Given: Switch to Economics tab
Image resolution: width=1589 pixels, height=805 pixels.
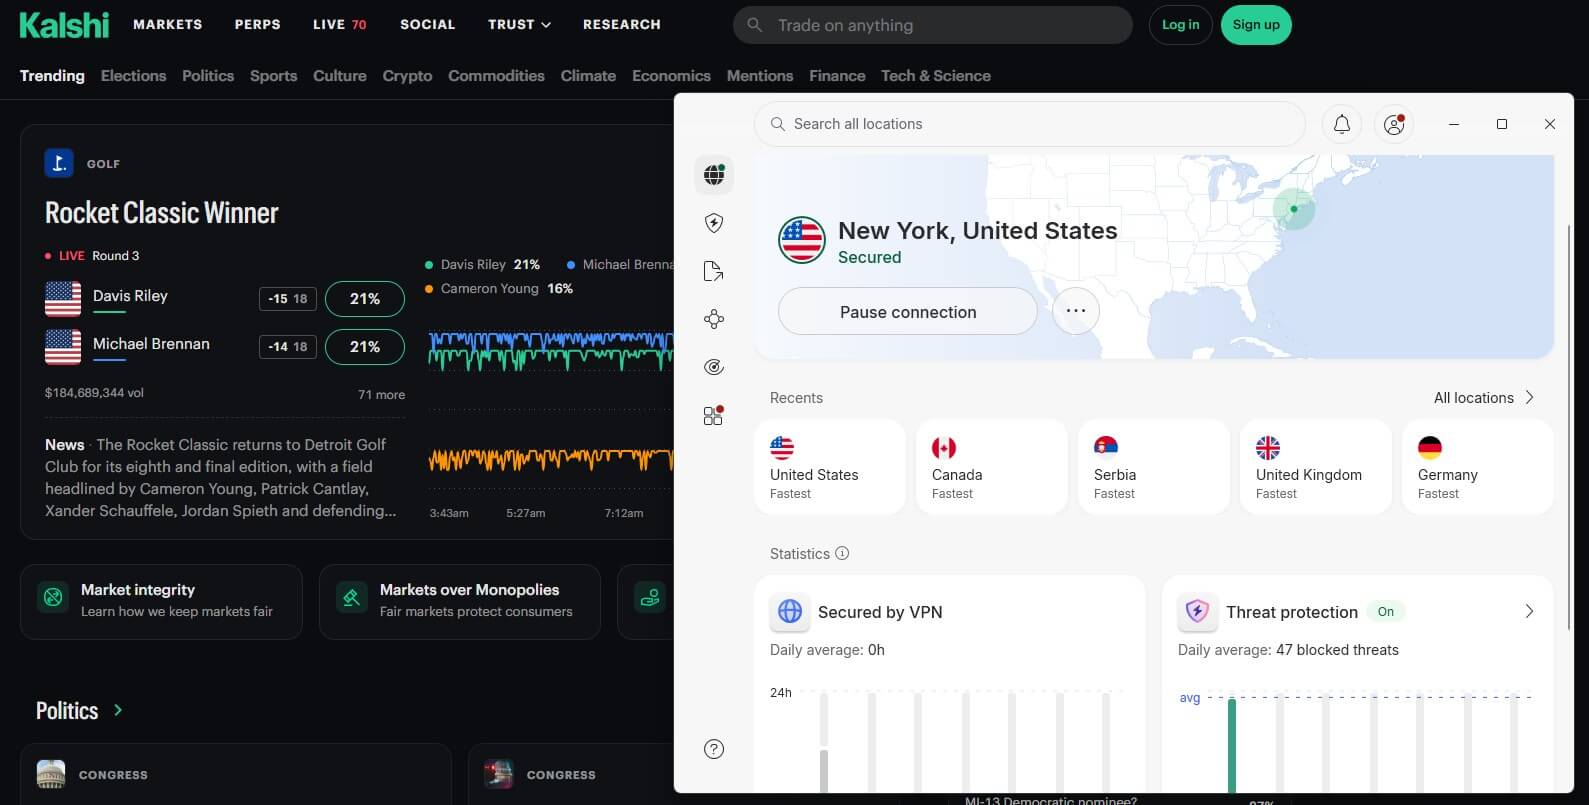Looking at the screenshot, I should [671, 76].
